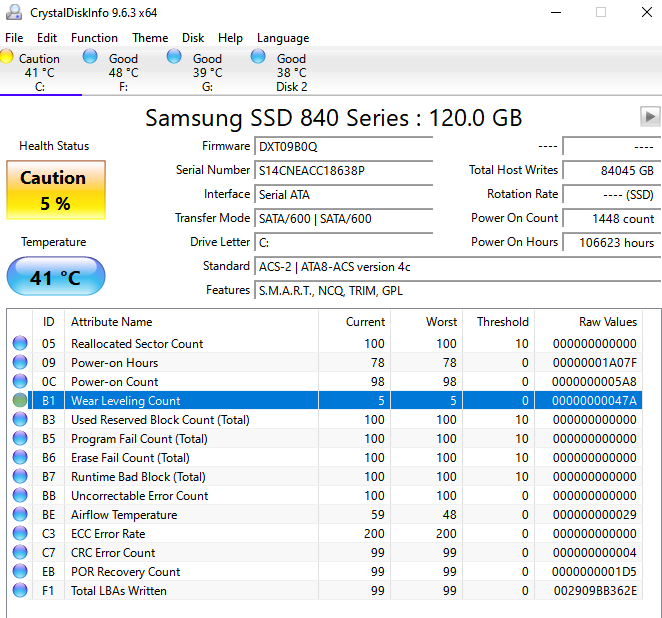Click status orb for Erase Fail Count
This screenshot has width=662, height=618.
click(x=20, y=457)
